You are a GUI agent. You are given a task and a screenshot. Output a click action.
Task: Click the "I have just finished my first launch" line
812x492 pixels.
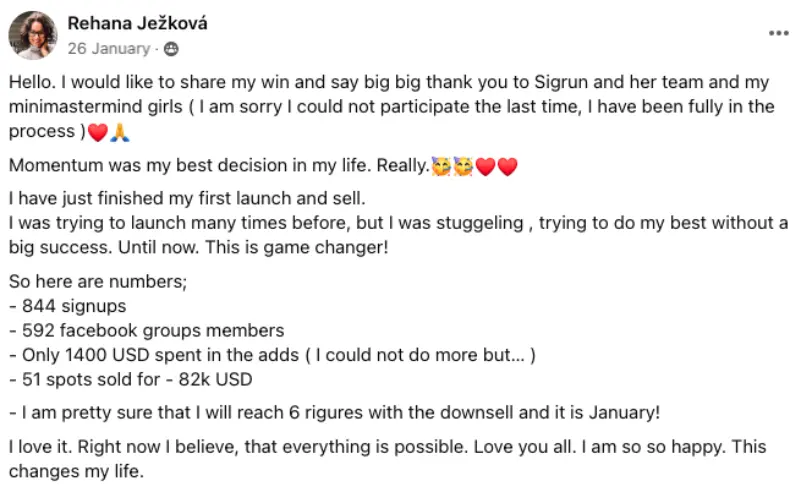(190, 198)
